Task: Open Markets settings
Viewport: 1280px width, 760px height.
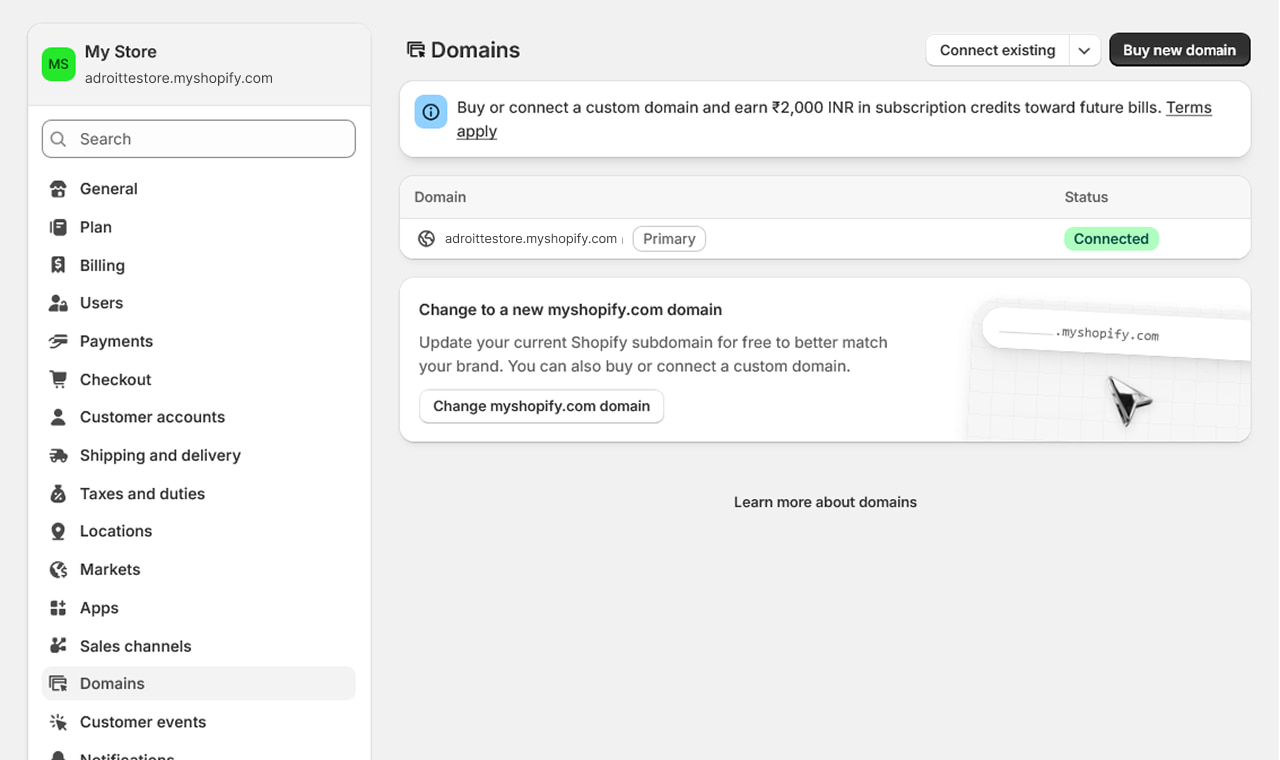Action: coord(199,569)
